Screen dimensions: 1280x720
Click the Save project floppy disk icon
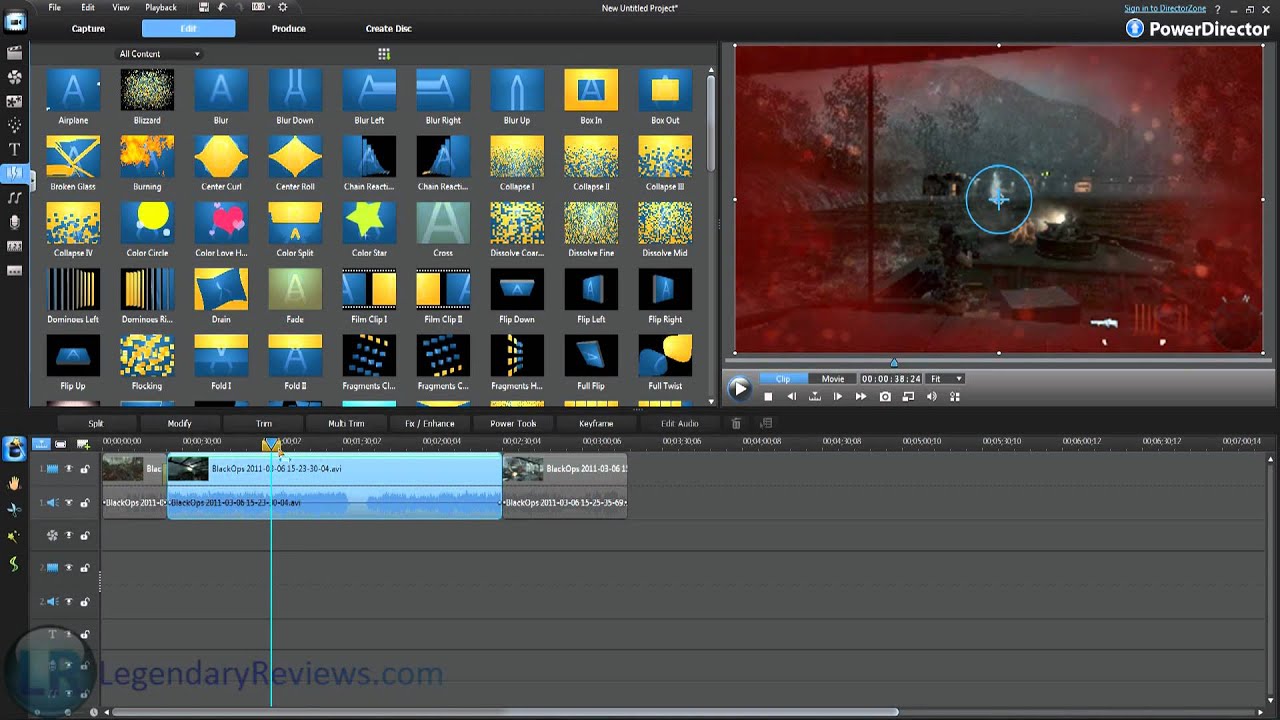click(x=204, y=7)
